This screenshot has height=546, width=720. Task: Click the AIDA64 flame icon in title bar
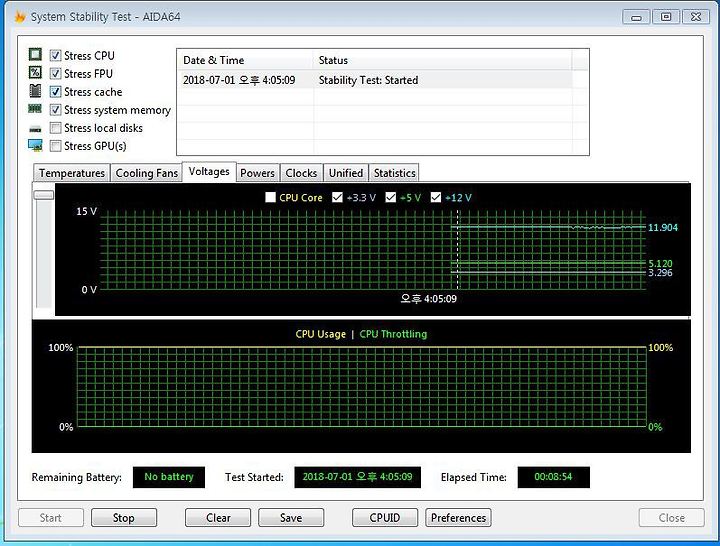(20, 17)
